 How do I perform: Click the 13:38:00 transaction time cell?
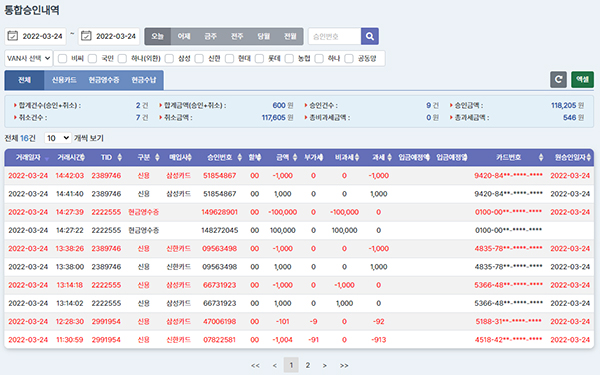[x=70, y=267]
